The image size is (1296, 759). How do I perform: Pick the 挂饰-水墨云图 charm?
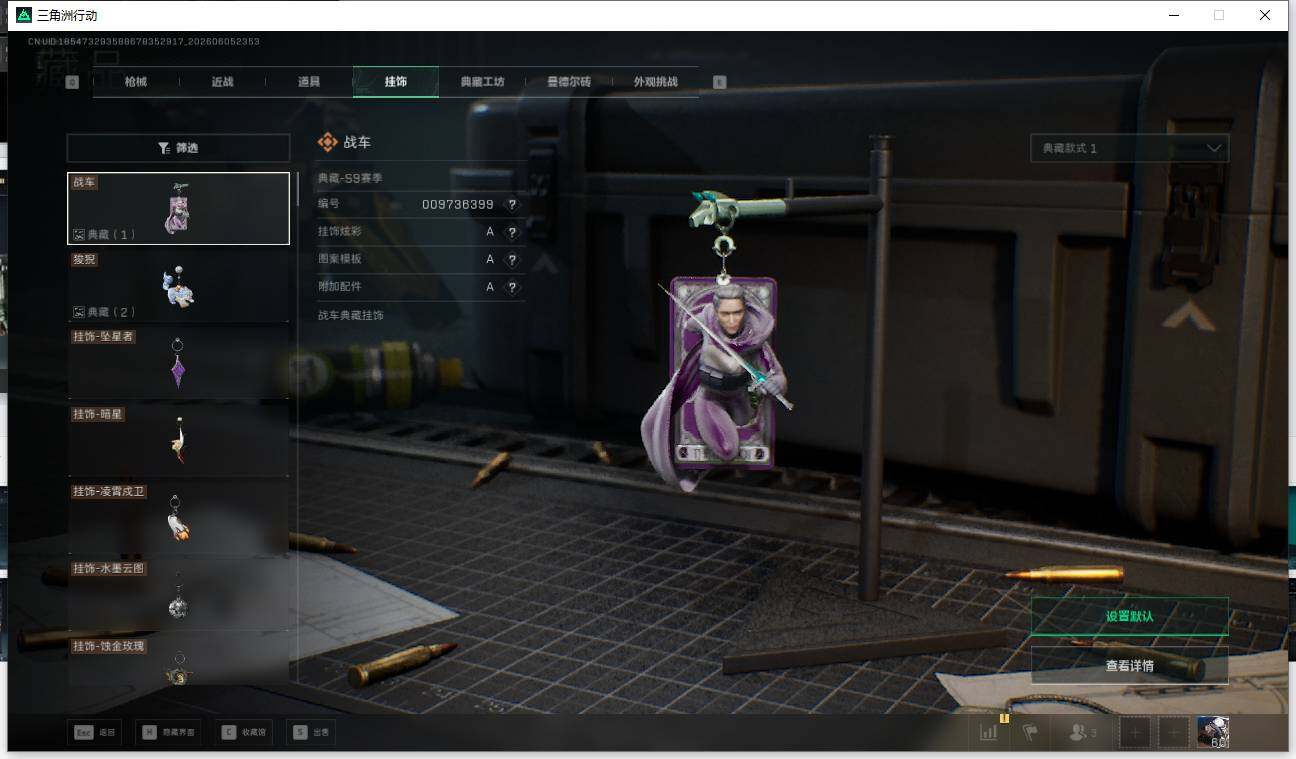click(x=178, y=594)
